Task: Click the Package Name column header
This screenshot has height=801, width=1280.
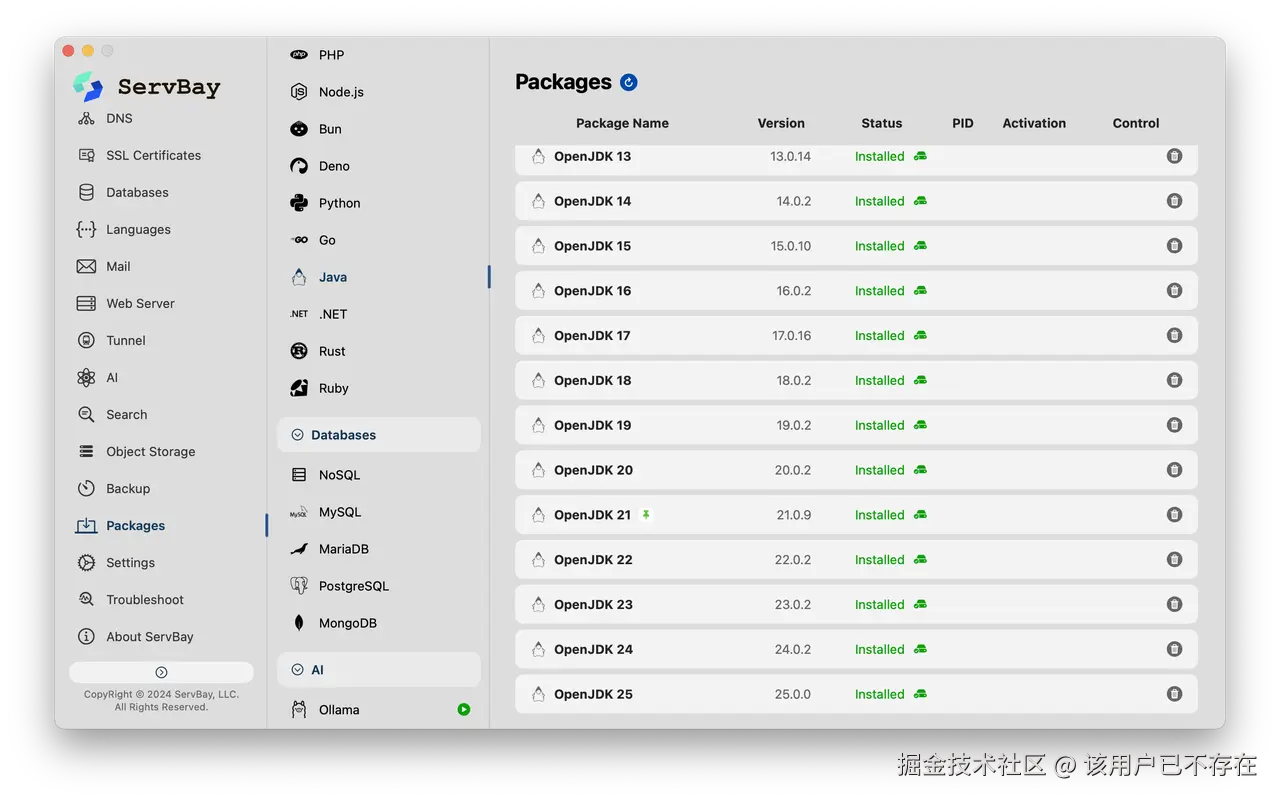Action: coord(622,123)
